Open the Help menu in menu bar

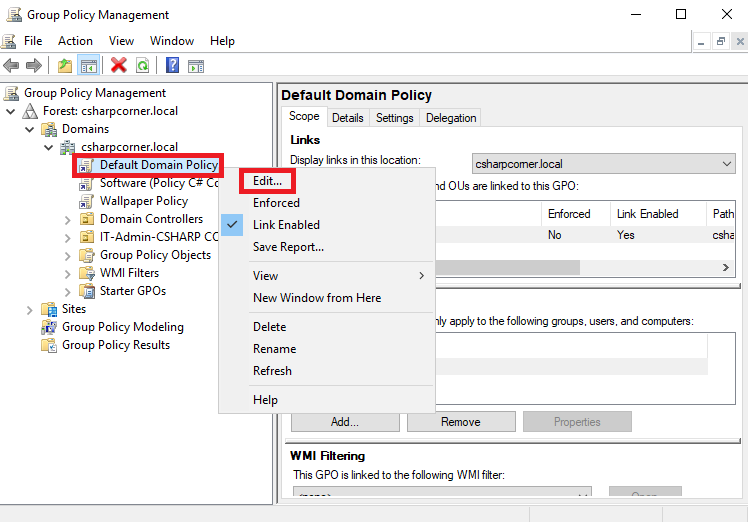point(222,41)
